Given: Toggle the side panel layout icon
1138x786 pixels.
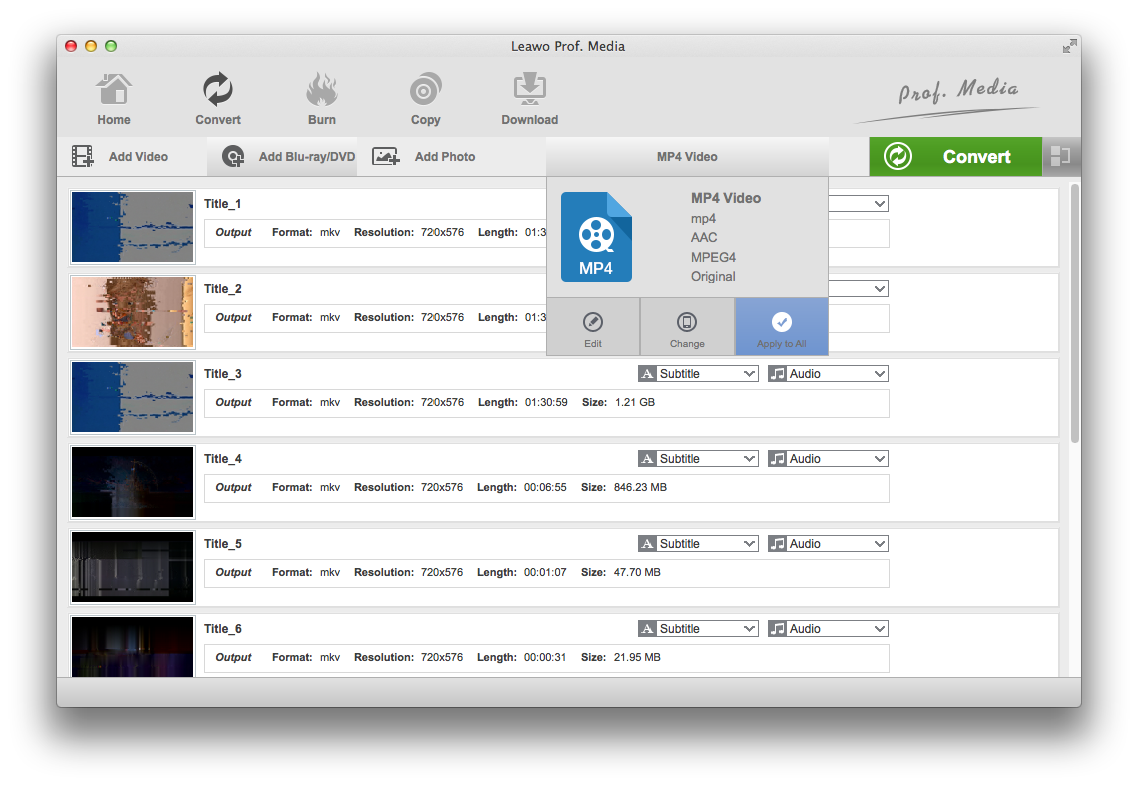Looking at the screenshot, I should [x=1061, y=156].
